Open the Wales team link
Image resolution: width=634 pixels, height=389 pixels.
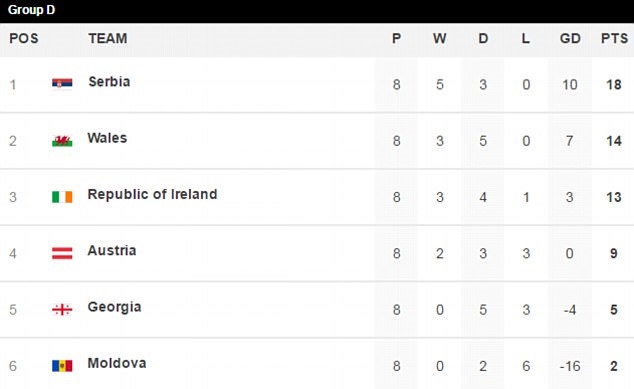coord(107,138)
